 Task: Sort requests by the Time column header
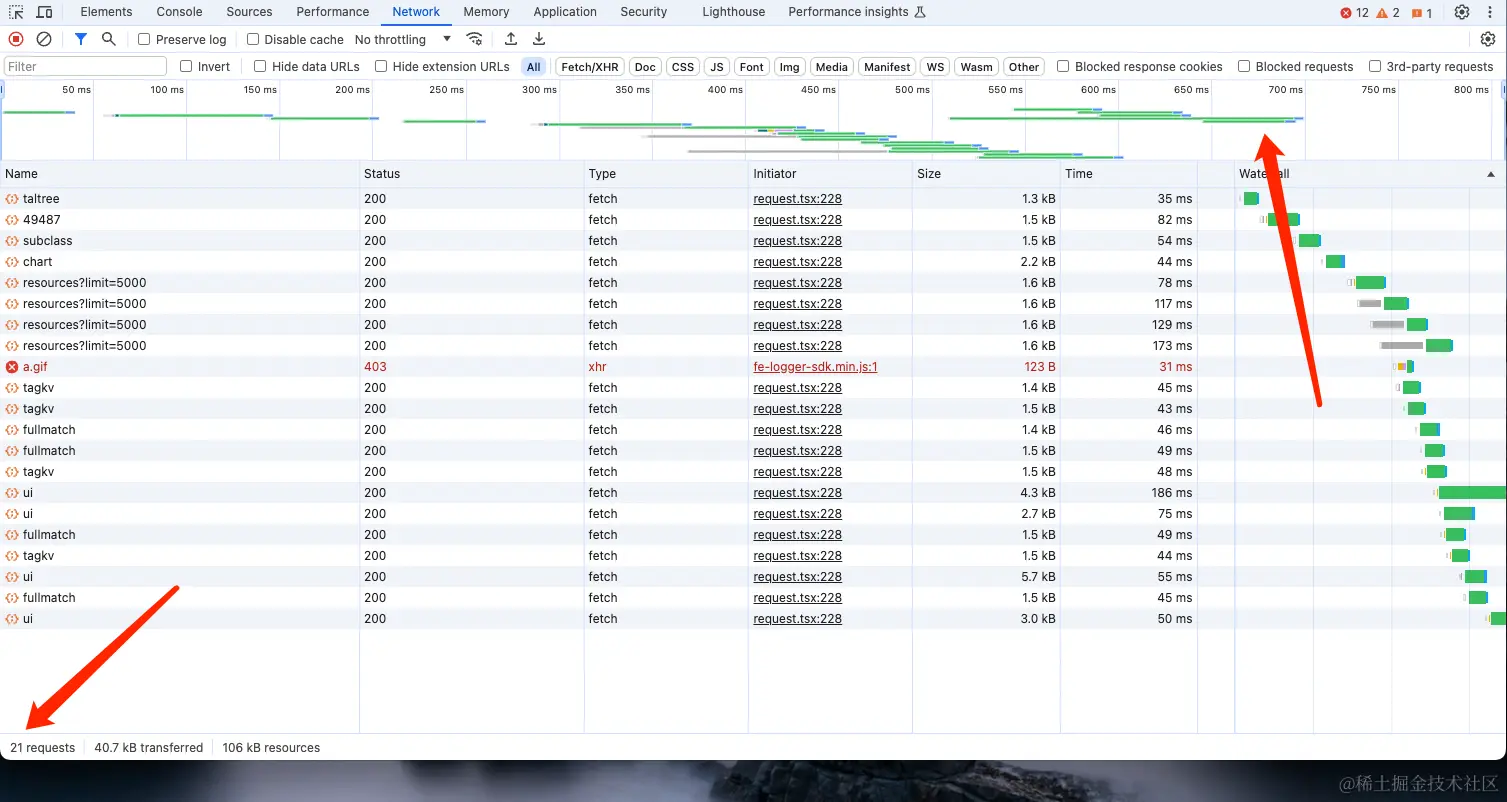[1129, 174]
